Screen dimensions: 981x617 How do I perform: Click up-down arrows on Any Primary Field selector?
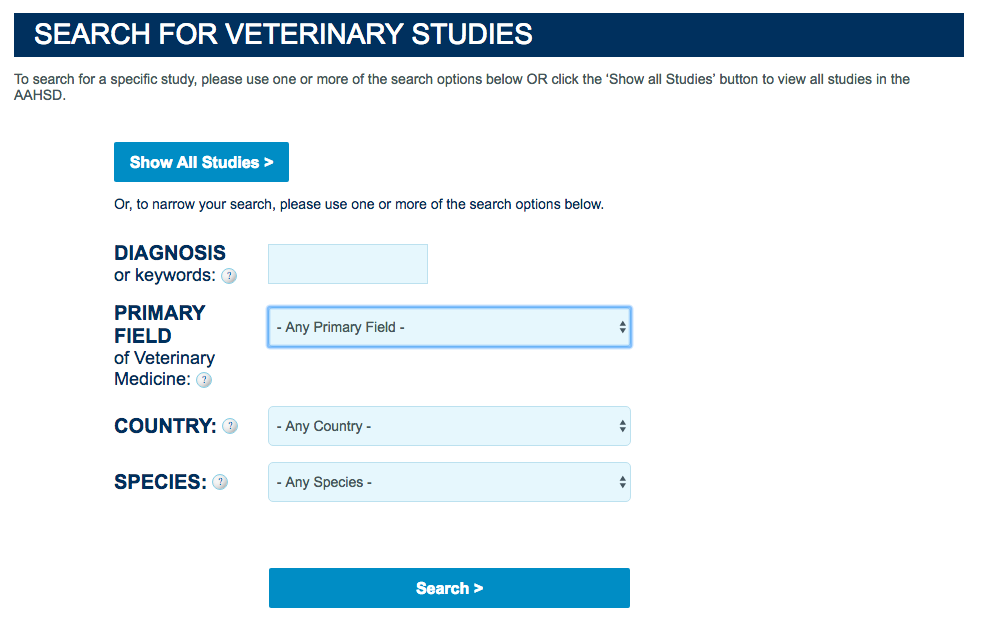[623, 327]
